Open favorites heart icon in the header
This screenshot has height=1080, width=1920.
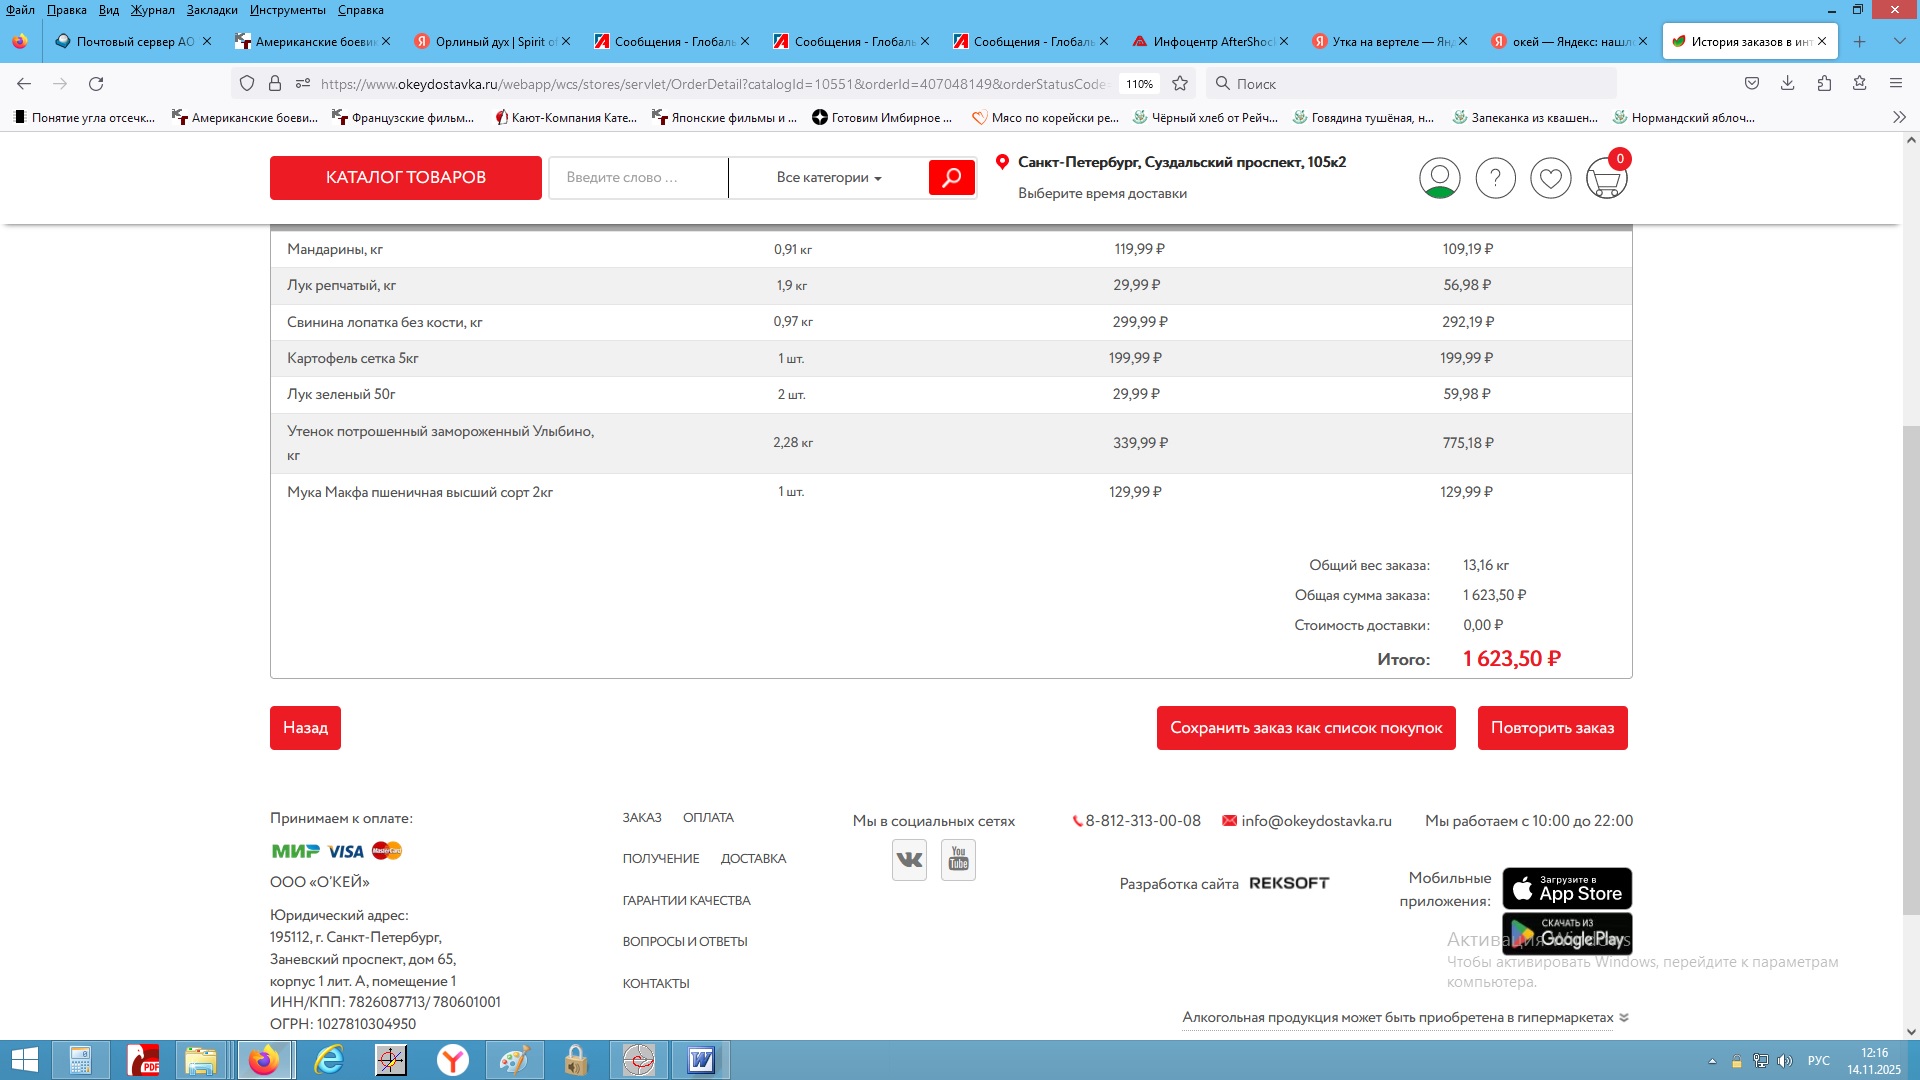click(x=1550, y=179)
